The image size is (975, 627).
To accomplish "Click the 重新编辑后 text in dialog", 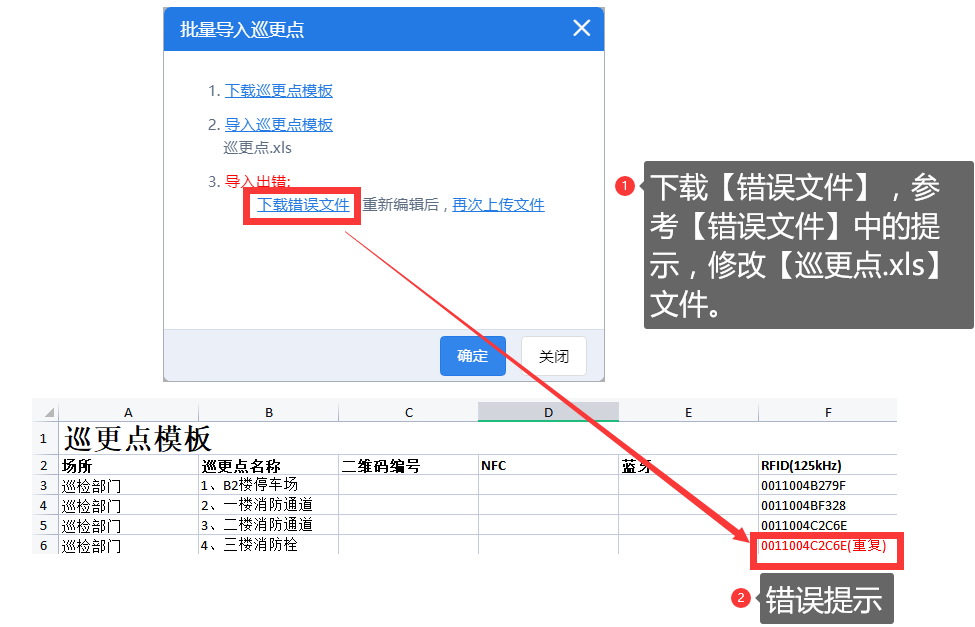I will pos(401,205).
